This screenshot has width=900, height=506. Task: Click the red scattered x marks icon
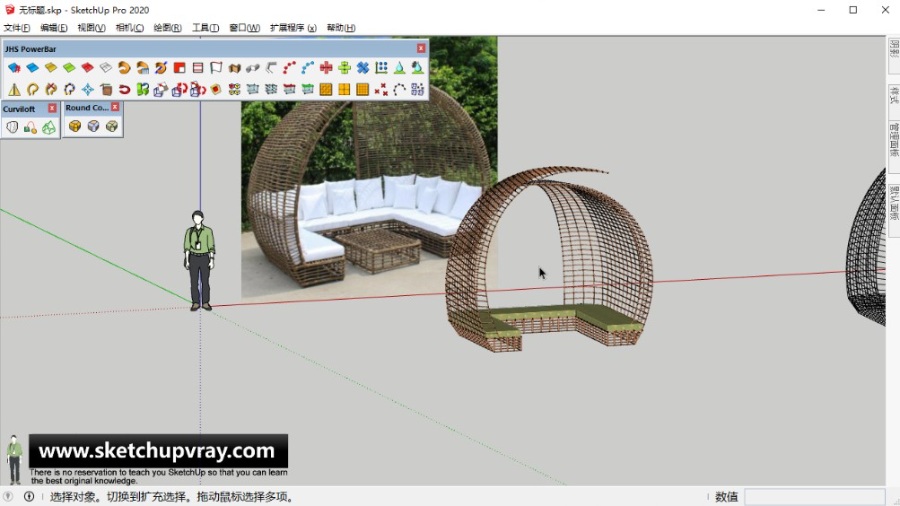381,89
